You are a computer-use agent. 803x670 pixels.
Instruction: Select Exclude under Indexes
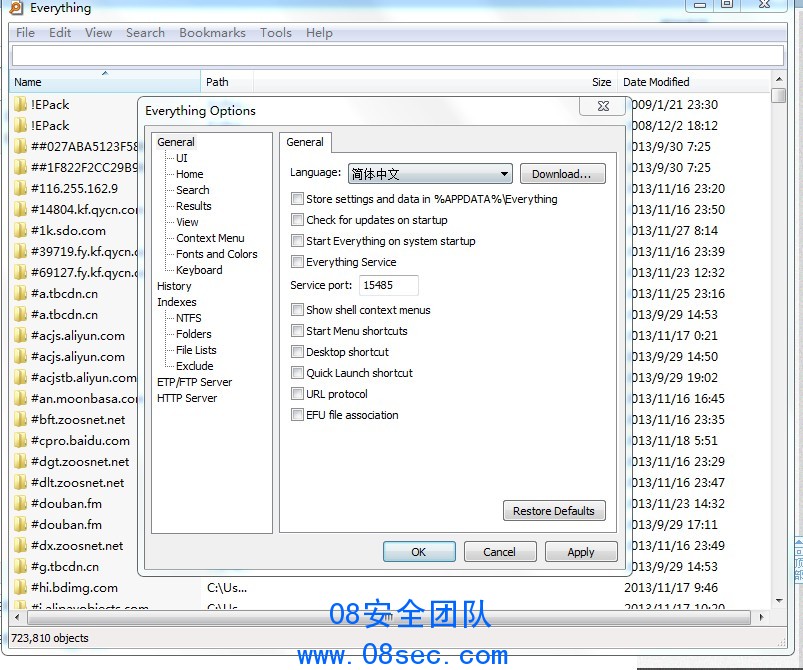[195, 366]
